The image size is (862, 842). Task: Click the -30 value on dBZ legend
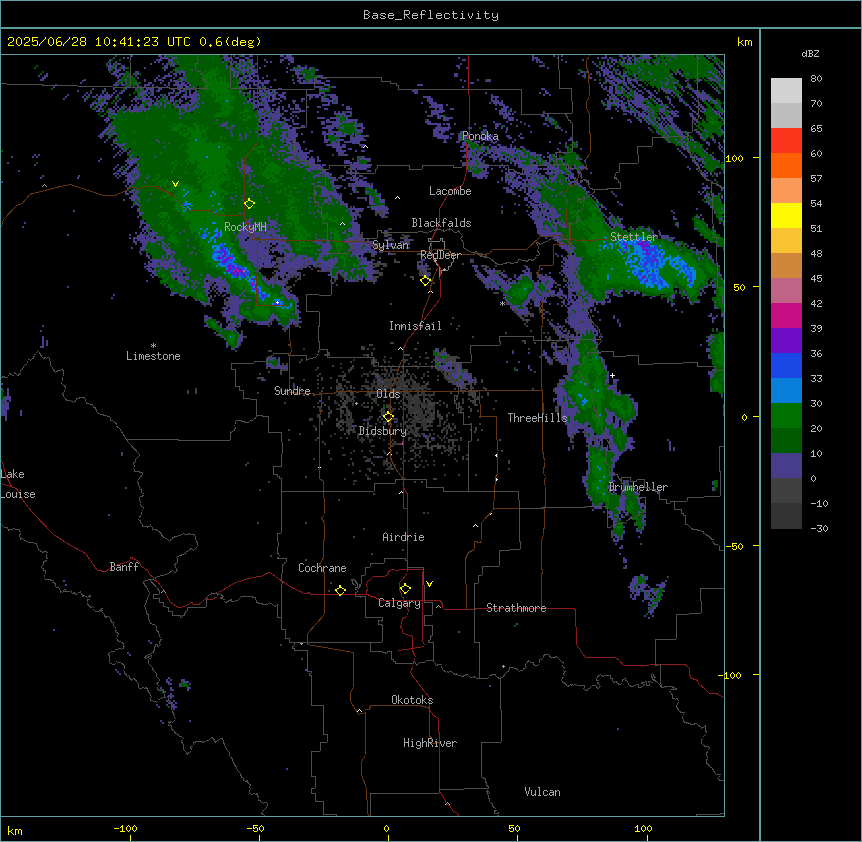pos(819,528)
